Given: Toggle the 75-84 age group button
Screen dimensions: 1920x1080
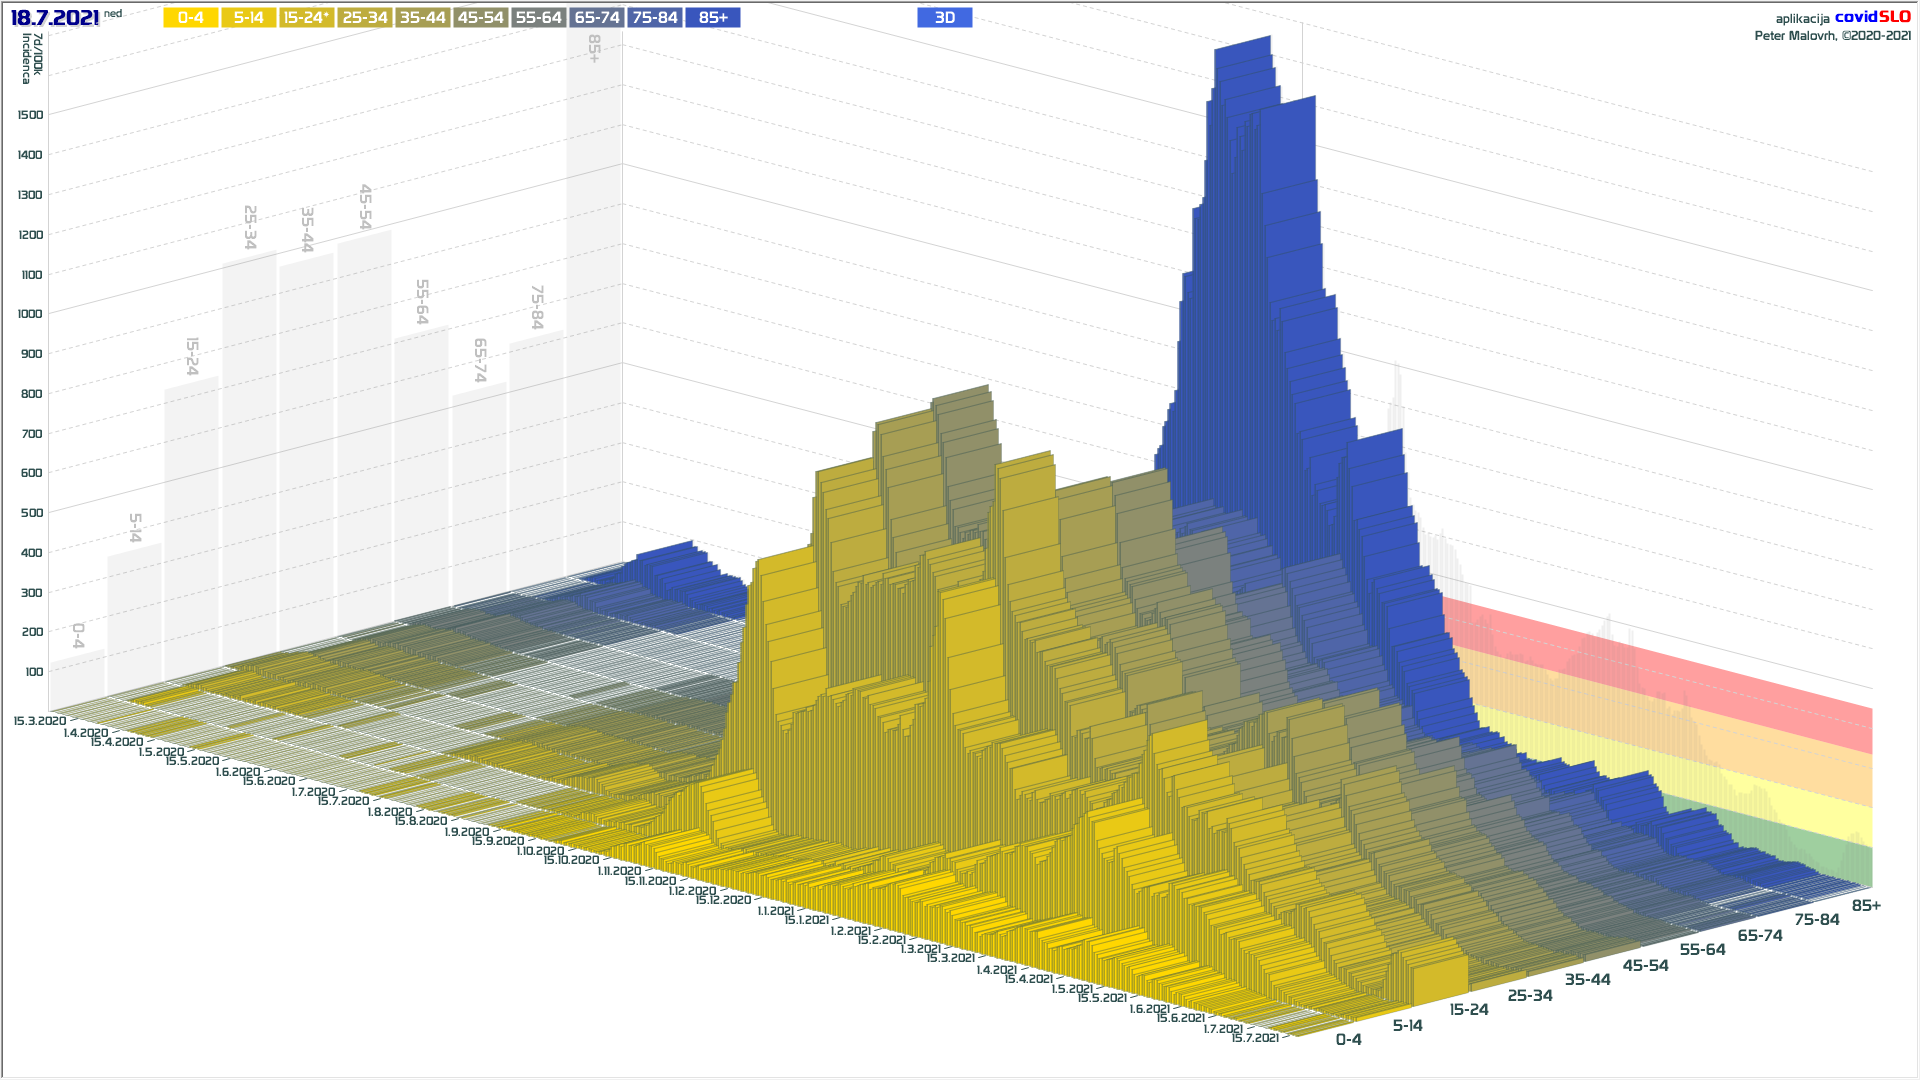Looking at the screenshot, I should click(x=655, y=18).
